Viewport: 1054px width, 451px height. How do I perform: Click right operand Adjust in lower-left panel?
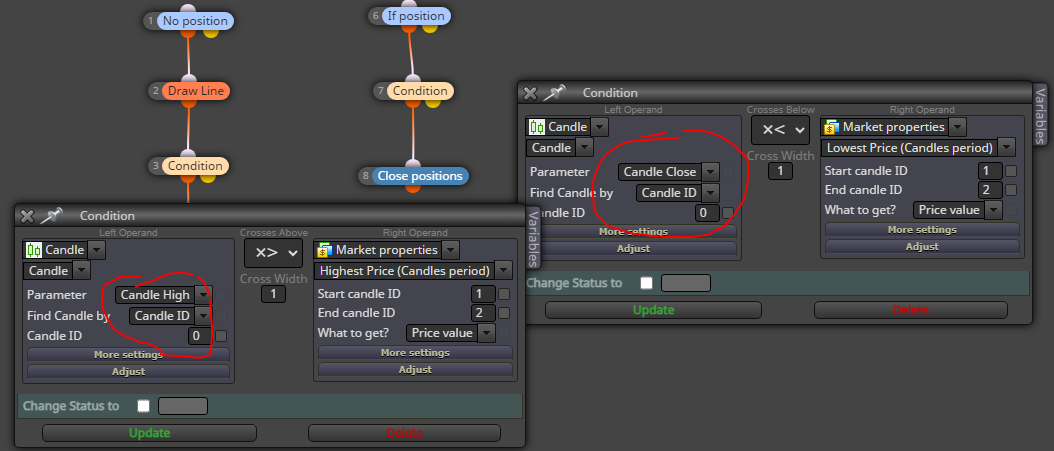pos(415,369)
